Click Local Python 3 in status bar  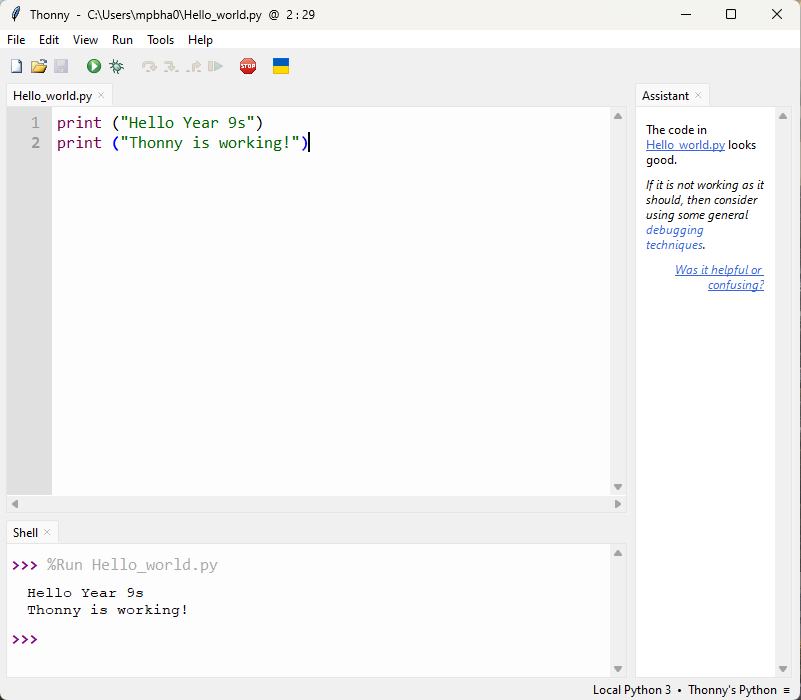631,690
